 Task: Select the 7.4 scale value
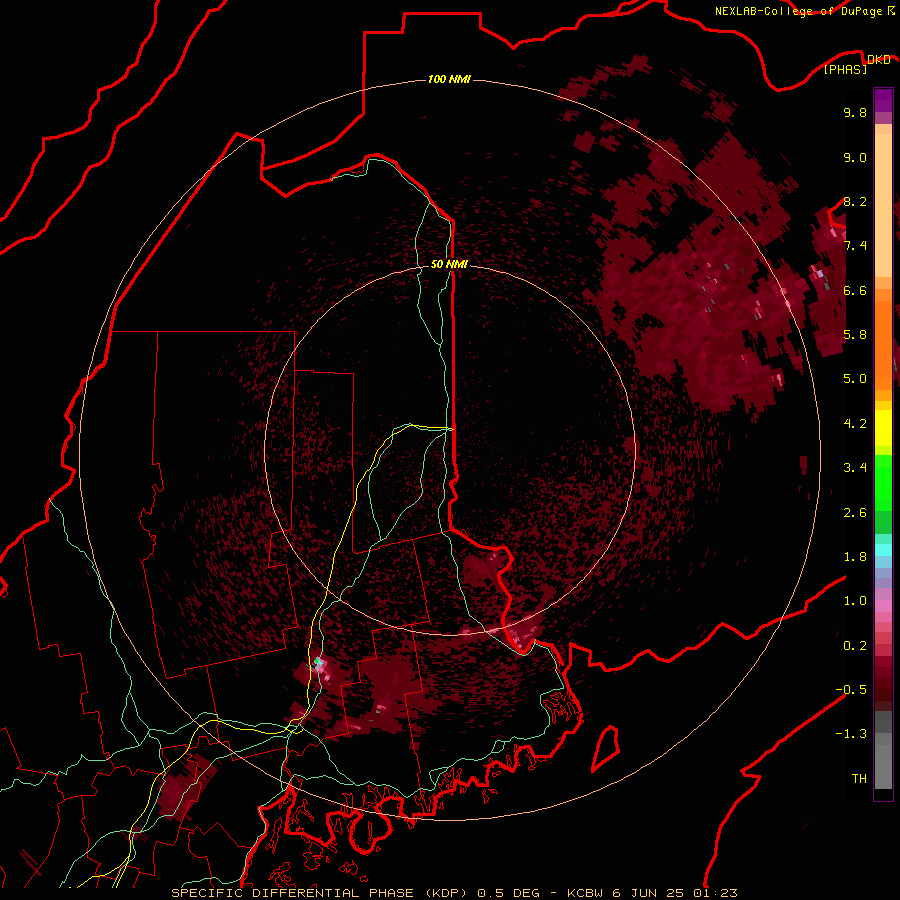(855, 246)
